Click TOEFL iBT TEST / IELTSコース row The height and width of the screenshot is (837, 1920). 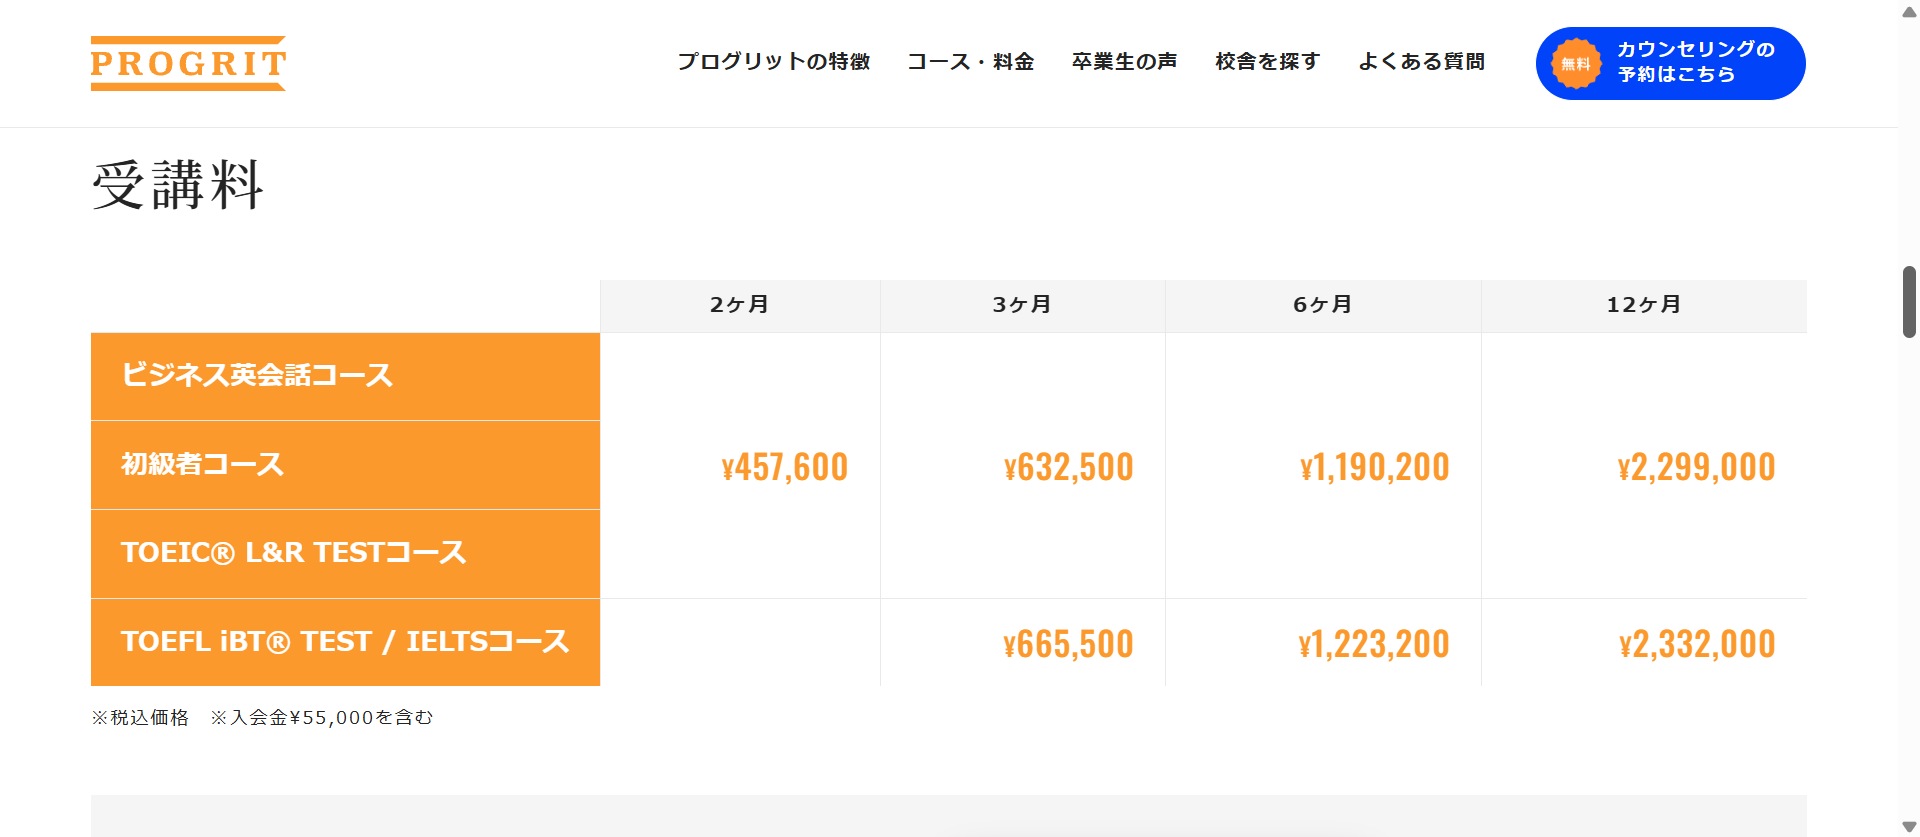[x=345, y=642]
